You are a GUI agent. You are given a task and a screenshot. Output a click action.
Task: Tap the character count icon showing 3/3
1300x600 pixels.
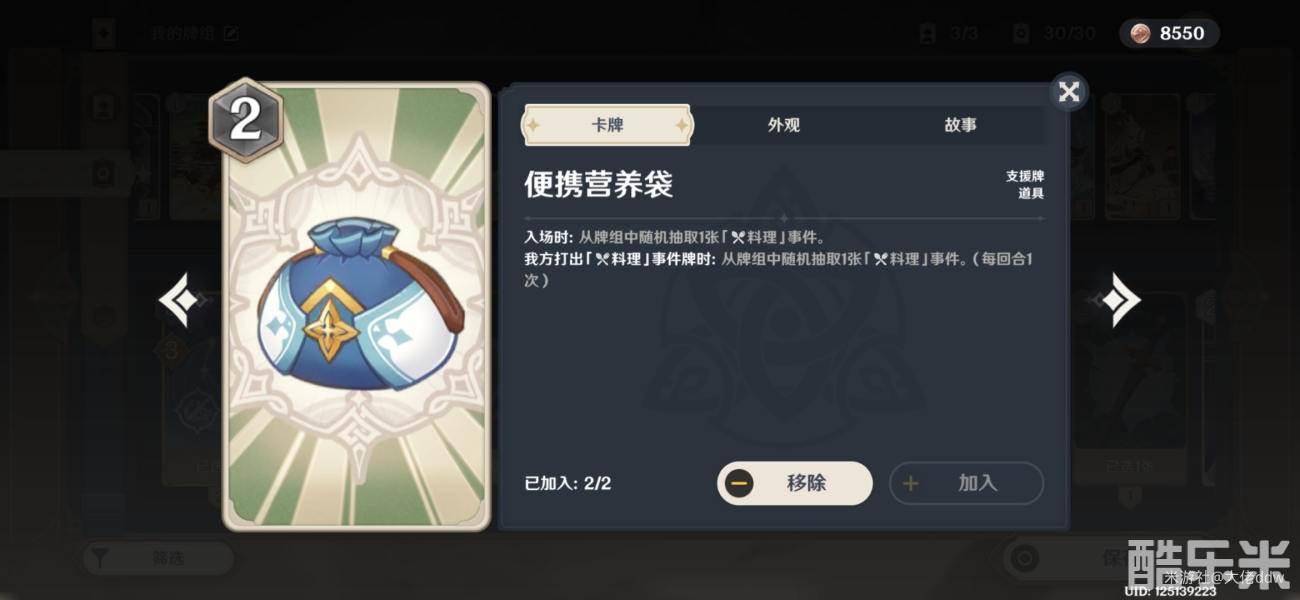927,33
